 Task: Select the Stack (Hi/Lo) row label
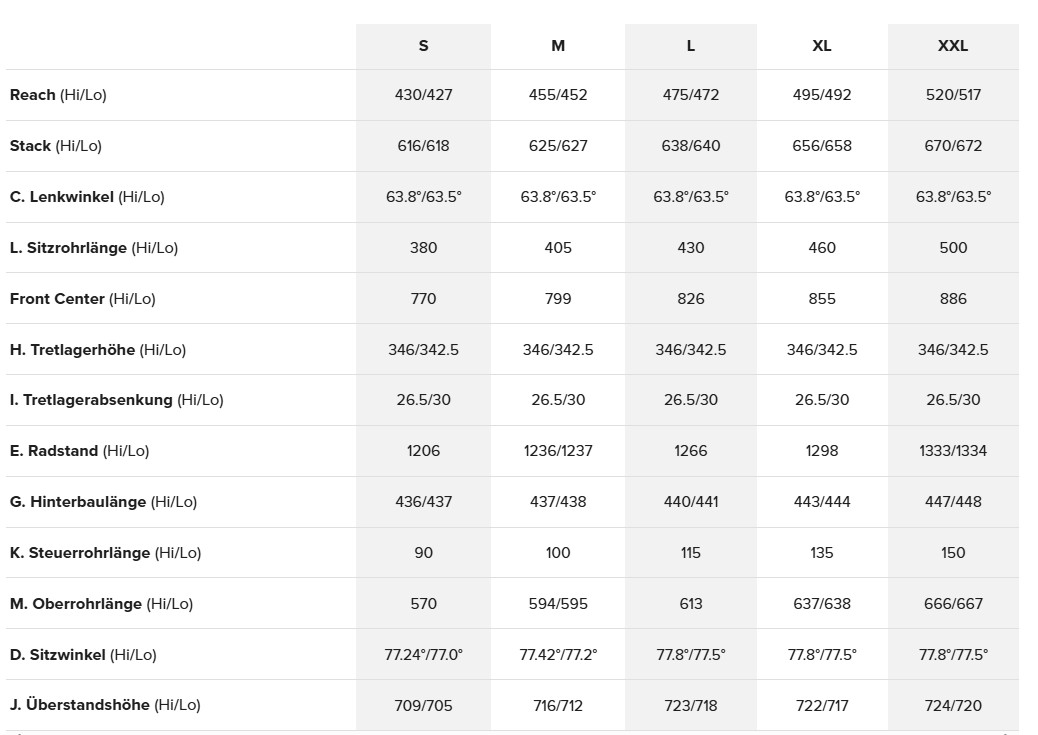(x=56, y=146)
